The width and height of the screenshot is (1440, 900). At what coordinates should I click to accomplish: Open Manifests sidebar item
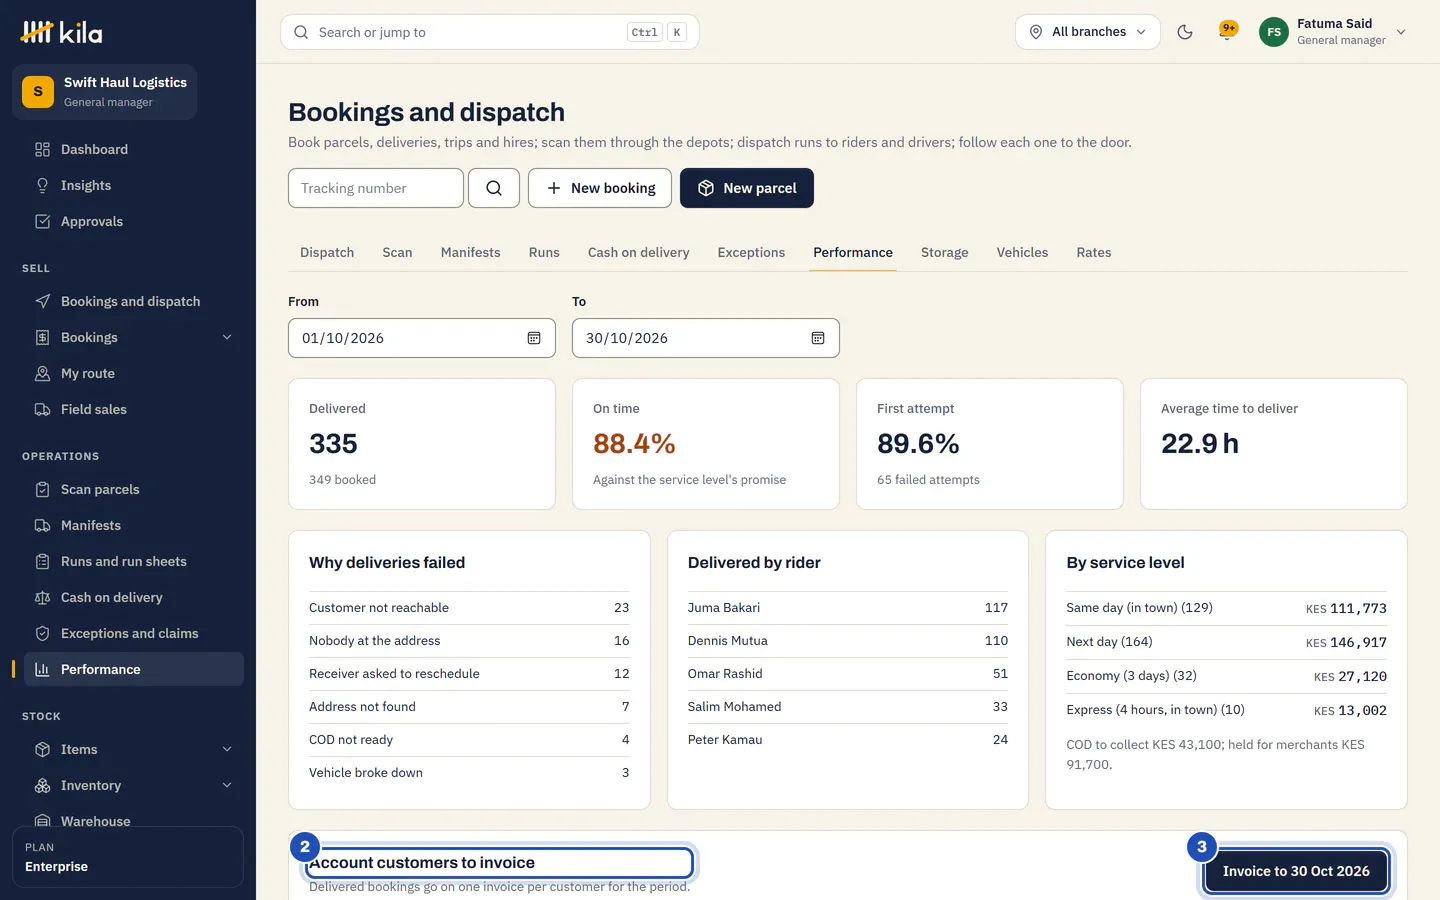134,525
